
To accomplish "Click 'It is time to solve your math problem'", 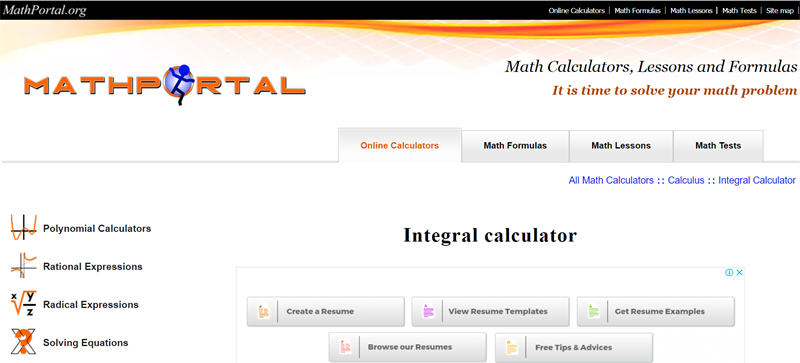I will (x=674, y=90).
